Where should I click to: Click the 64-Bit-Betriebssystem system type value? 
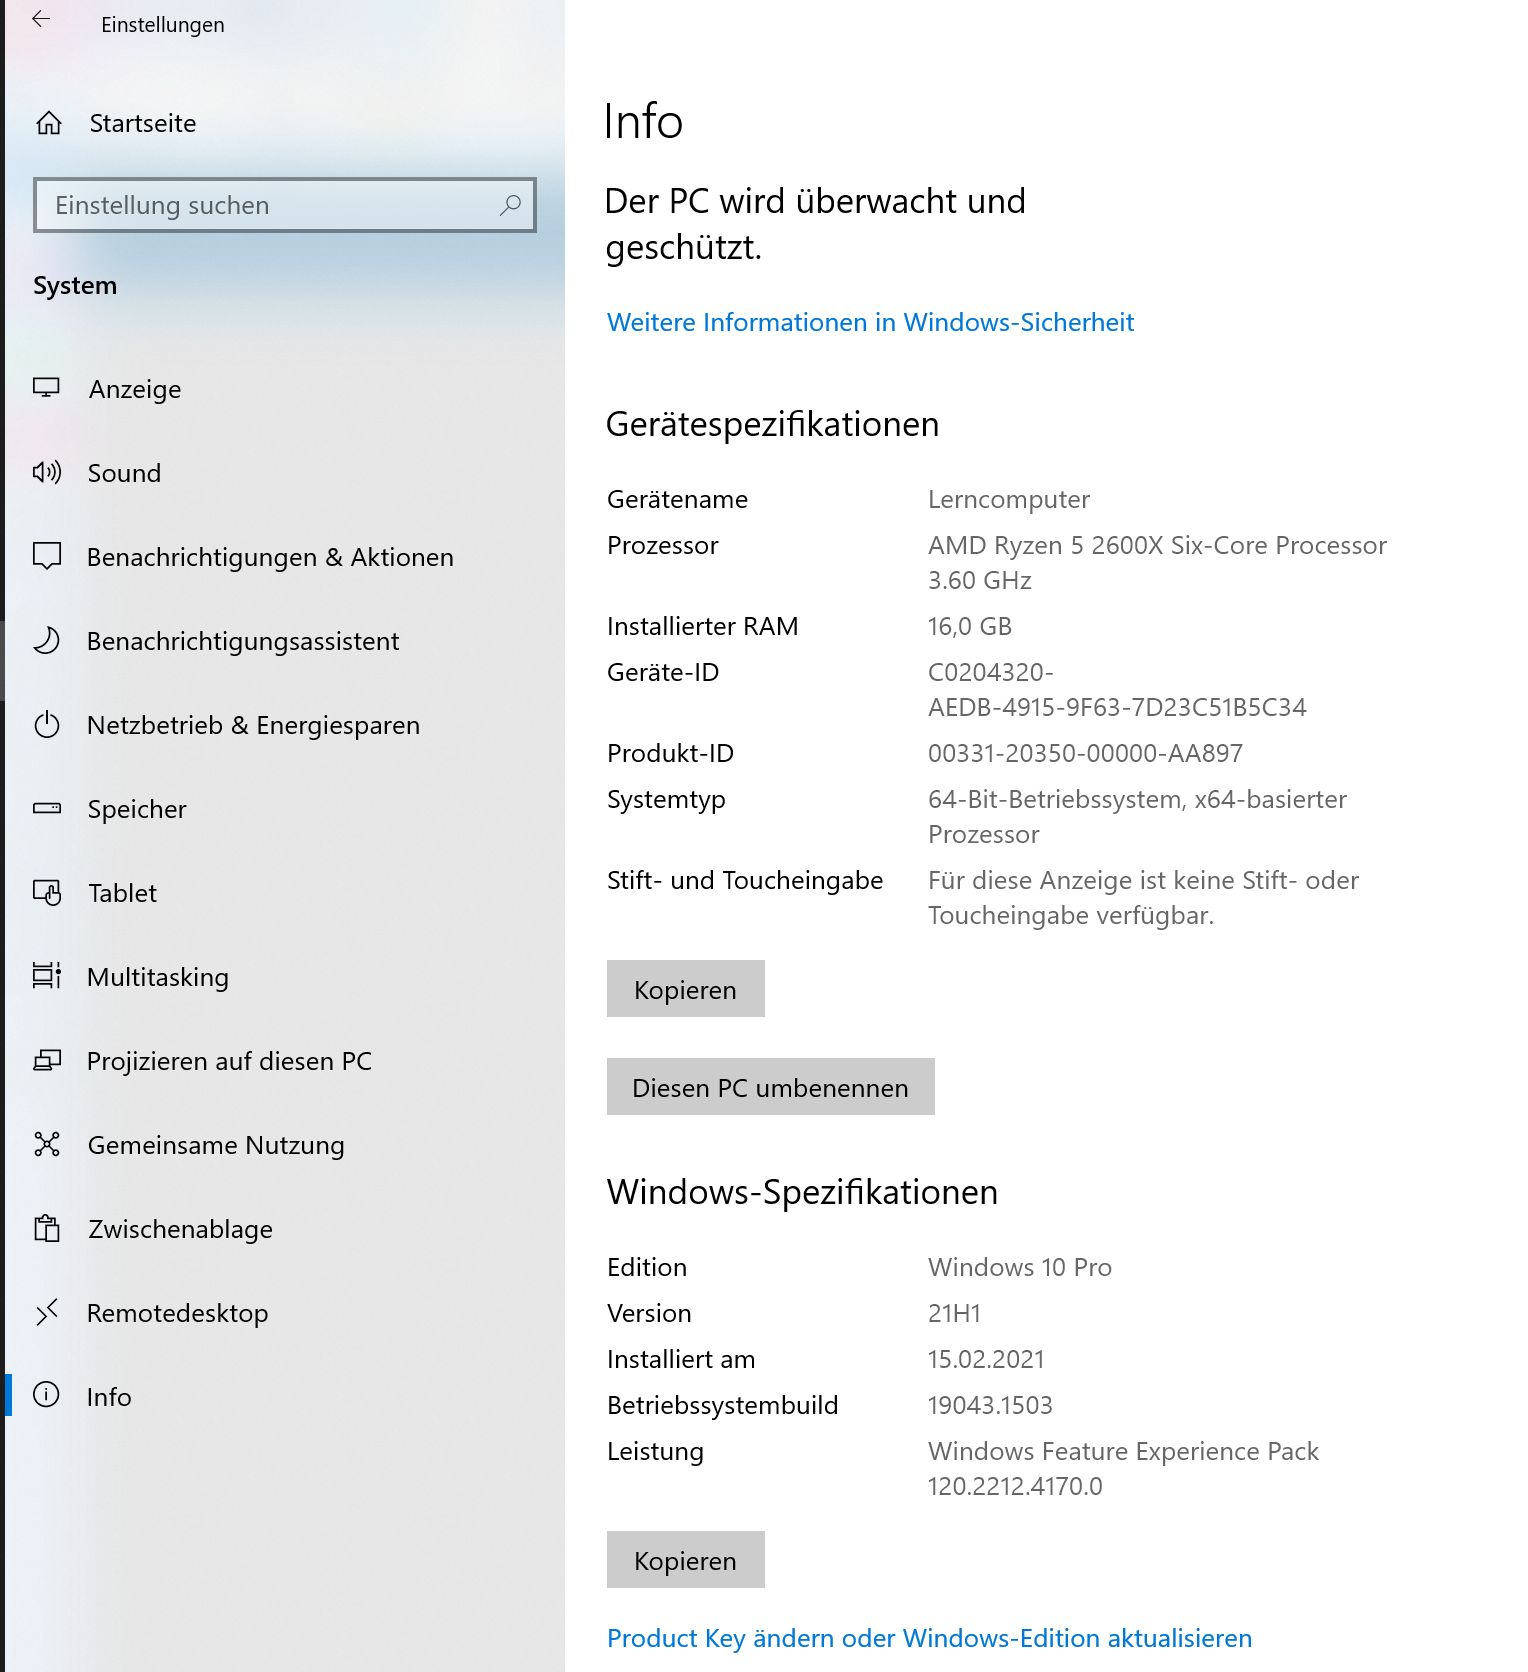pos(1137,816)
